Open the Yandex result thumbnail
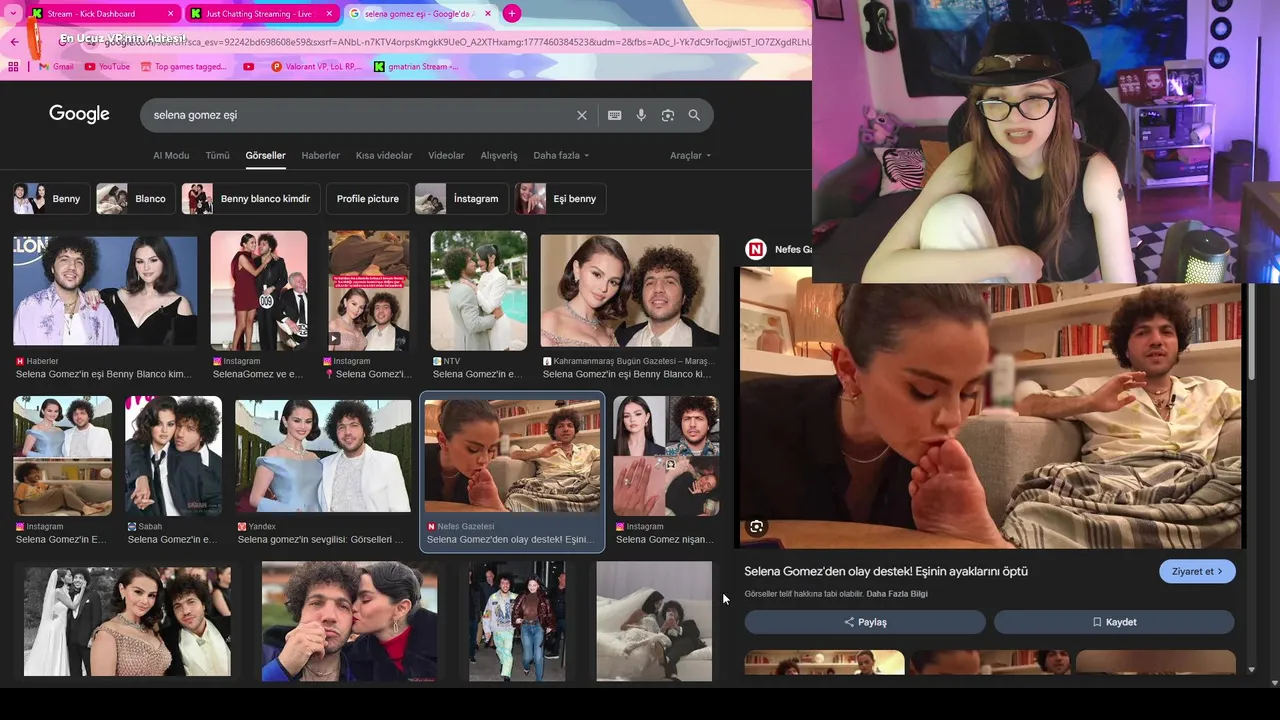1280x720 pixels. 323,456
